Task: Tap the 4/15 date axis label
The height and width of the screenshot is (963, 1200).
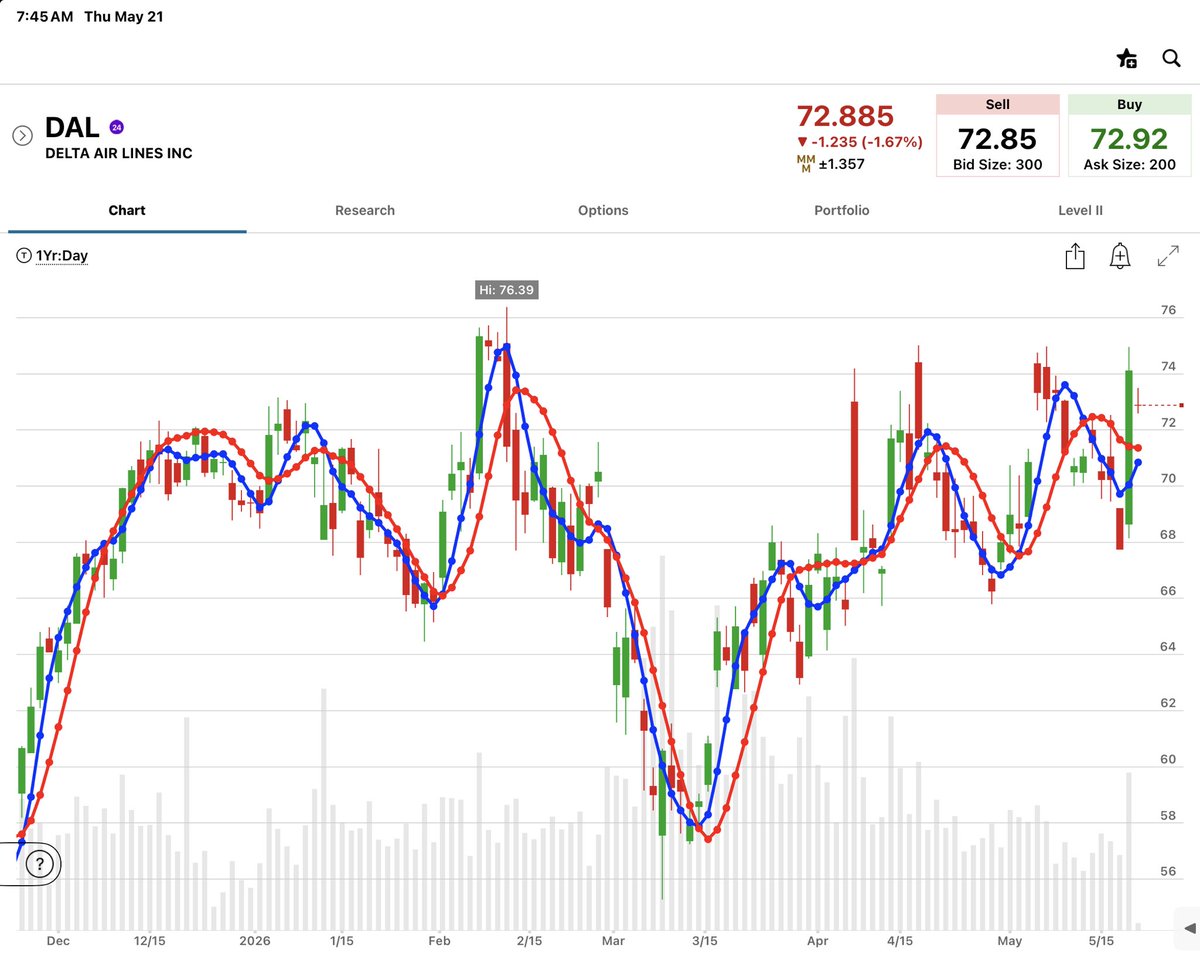Action: [899, 941]
